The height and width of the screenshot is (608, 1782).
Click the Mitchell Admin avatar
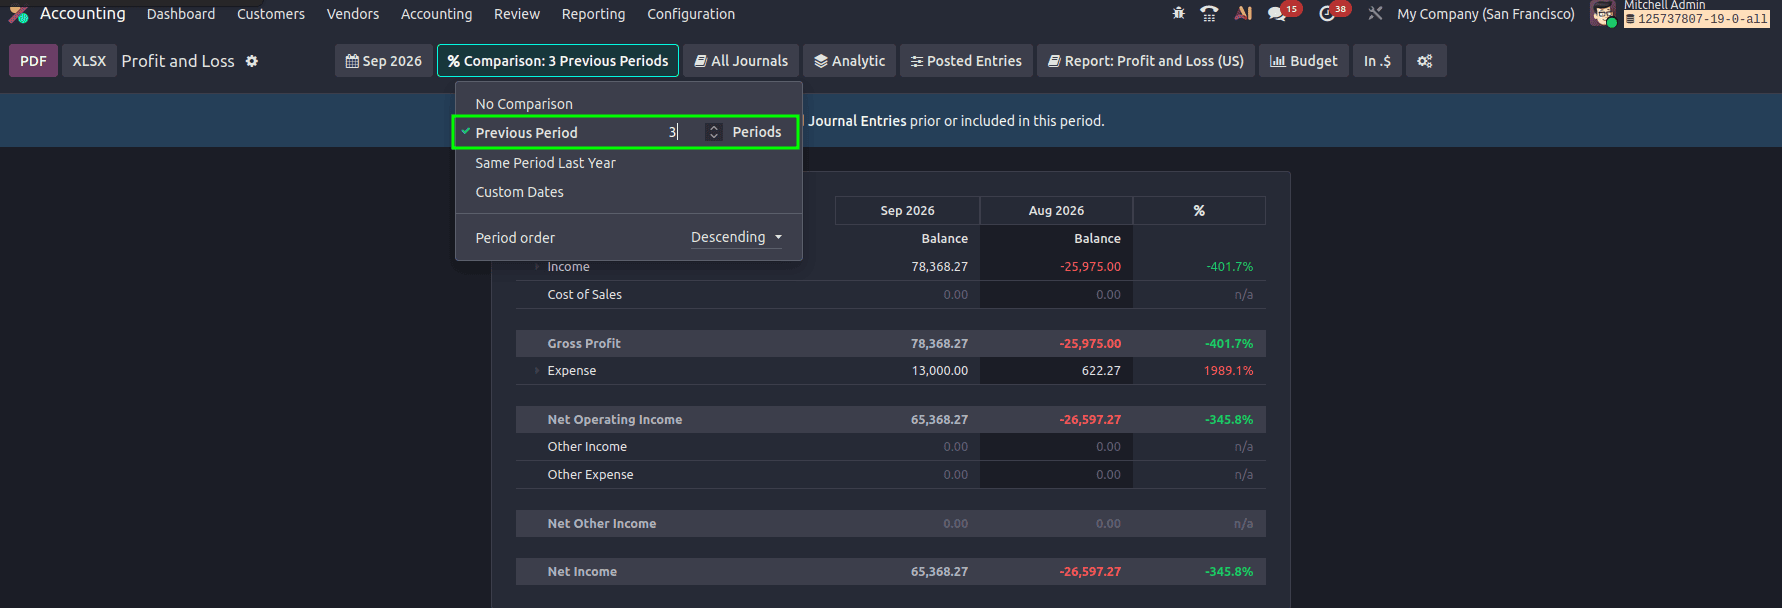click(x=1603, y=14)
